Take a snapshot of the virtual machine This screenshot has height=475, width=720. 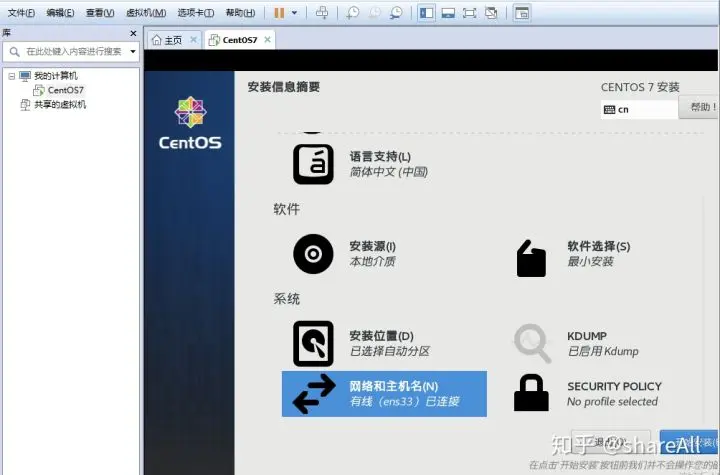pyautogui.click(x=353, y=13)
